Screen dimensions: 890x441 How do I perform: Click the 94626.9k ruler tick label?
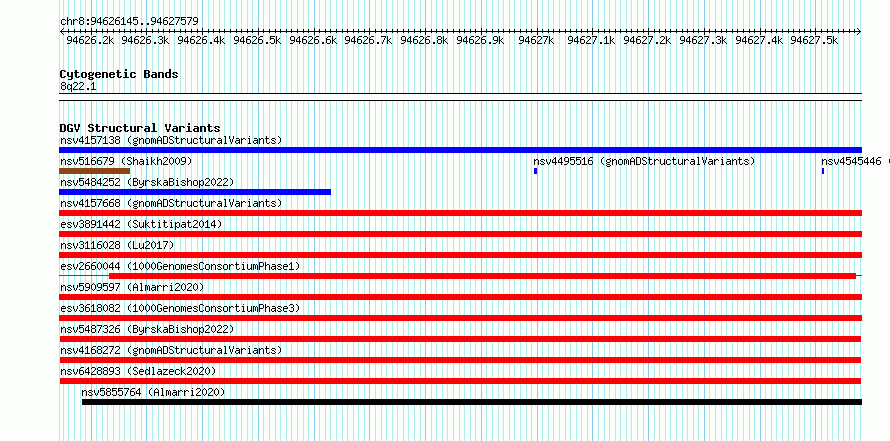click(480, 40)
